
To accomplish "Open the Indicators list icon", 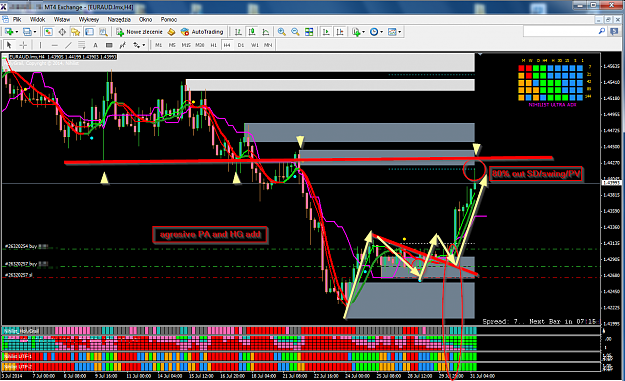I will click(x=356, y=32).
